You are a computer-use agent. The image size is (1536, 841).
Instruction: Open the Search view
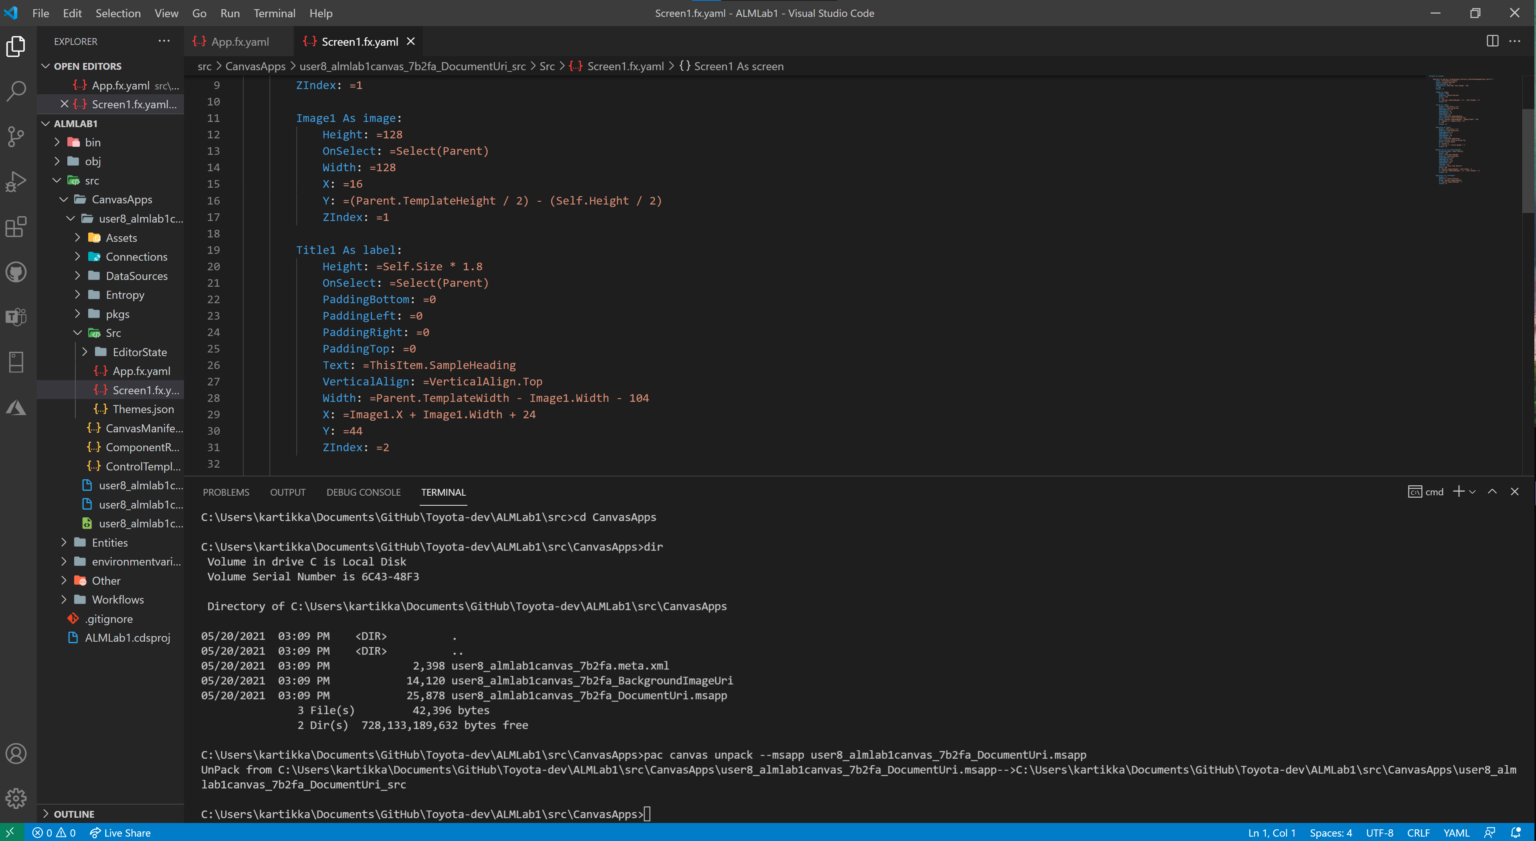pyautogui.click(x=16, y=91)
